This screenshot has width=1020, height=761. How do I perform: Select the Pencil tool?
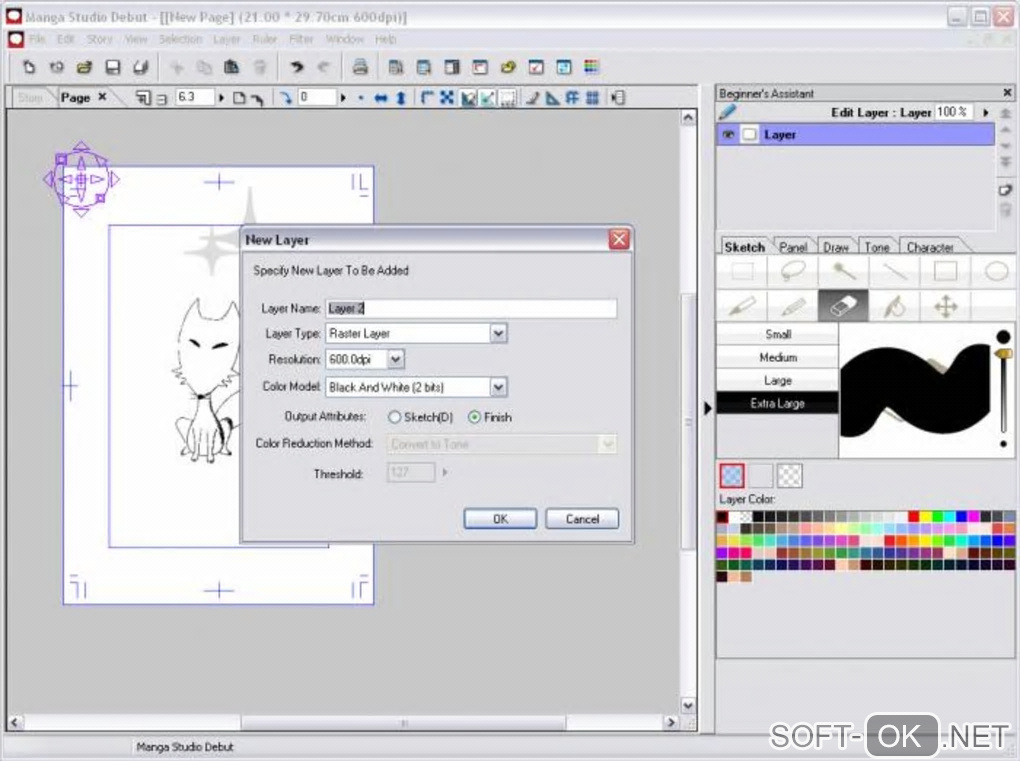[793, 306]
